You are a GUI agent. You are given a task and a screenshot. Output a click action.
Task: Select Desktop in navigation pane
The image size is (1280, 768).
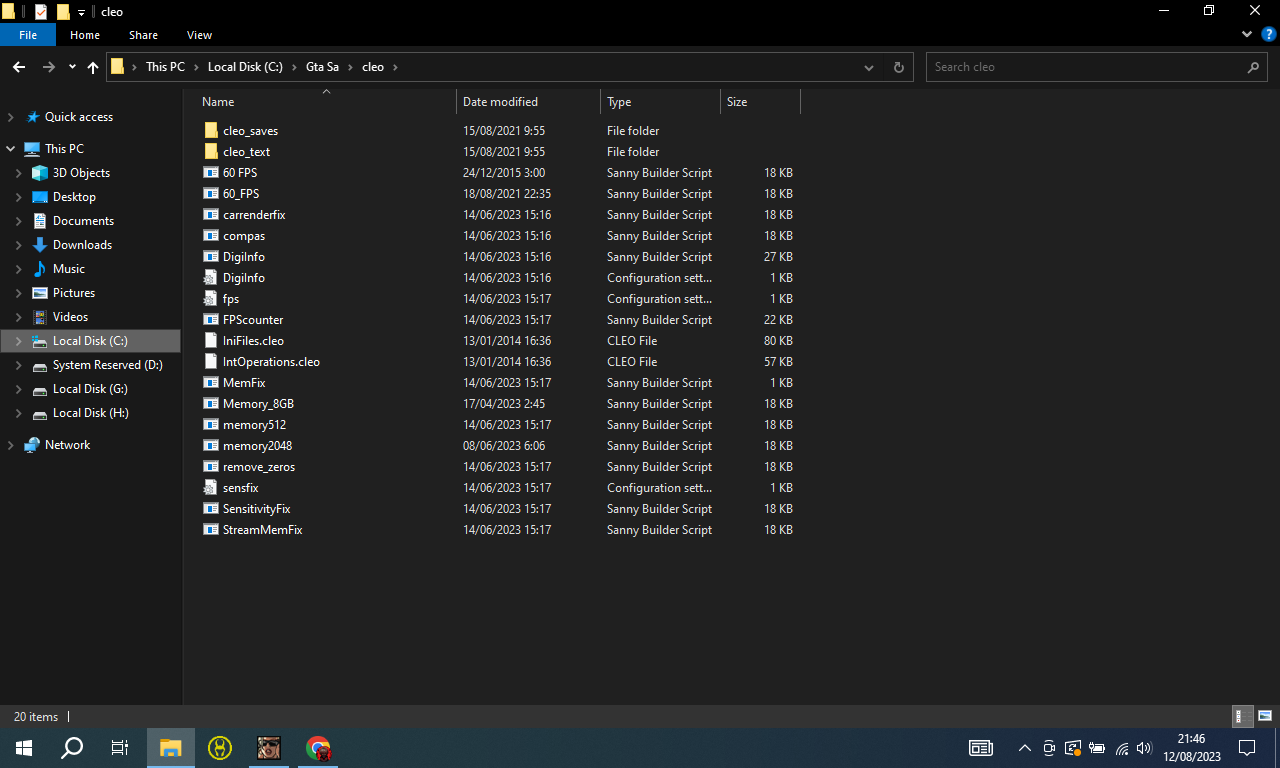tap(74, 197)
